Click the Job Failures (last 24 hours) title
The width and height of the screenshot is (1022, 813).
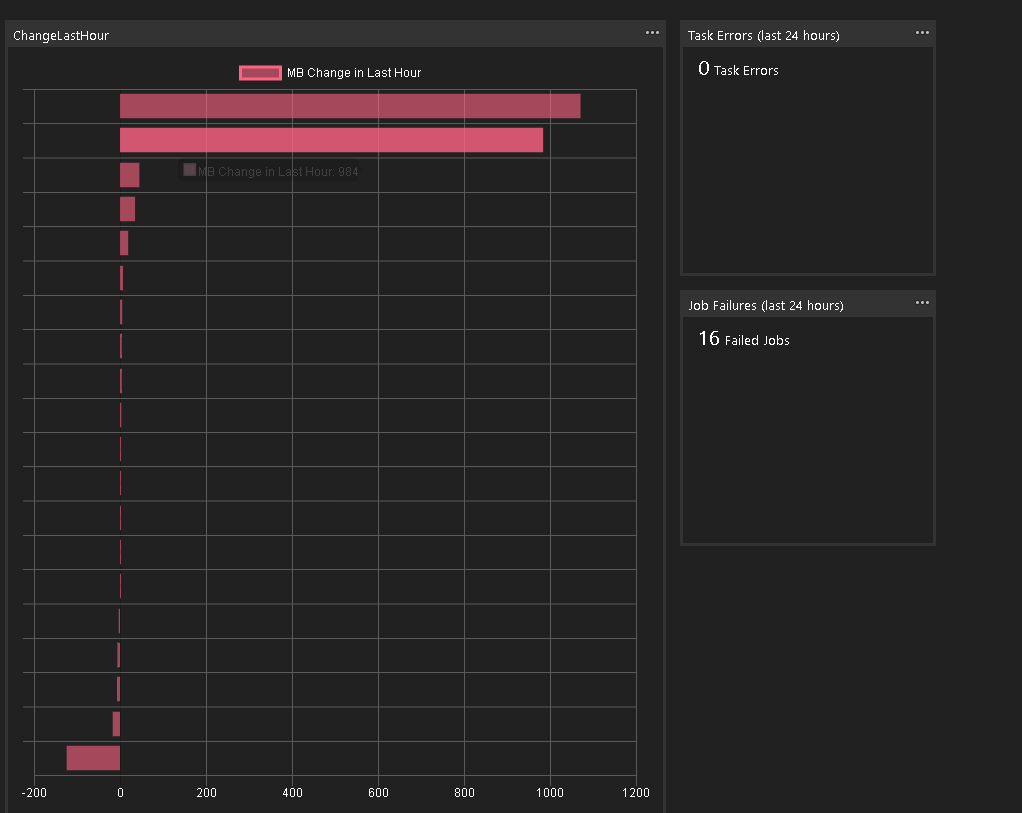coord(766,306)
